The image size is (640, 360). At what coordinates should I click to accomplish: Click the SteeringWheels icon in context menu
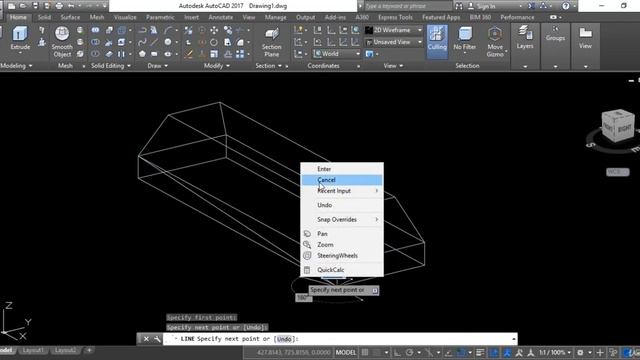pyautogui.click(x=307, y=256)
